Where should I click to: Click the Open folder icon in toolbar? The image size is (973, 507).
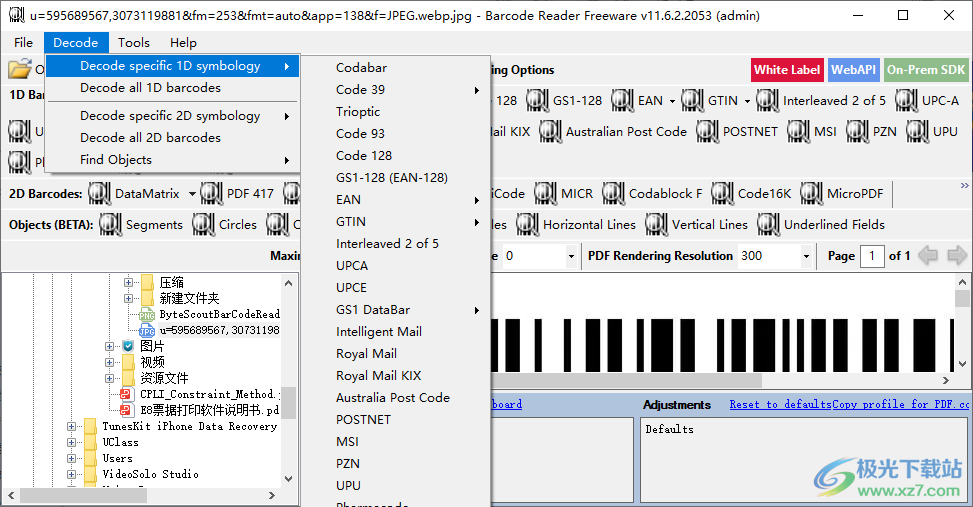[20, 69]
